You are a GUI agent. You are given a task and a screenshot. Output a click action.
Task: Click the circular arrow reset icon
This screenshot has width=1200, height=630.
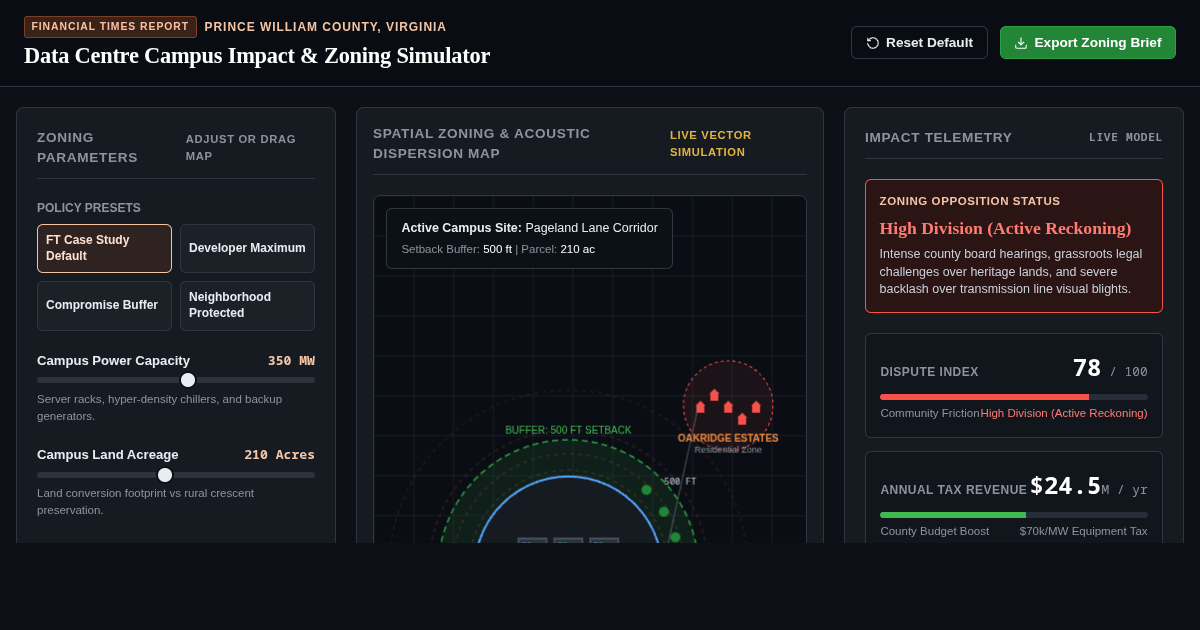click(x=873, y=43)
